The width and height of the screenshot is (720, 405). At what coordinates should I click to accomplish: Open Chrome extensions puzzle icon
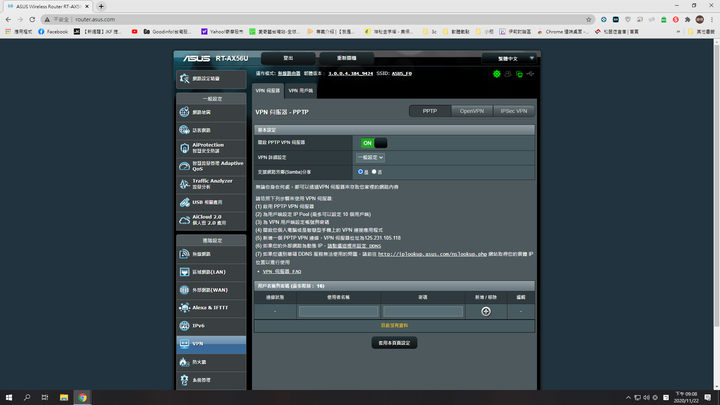click(x=687, y=19)
